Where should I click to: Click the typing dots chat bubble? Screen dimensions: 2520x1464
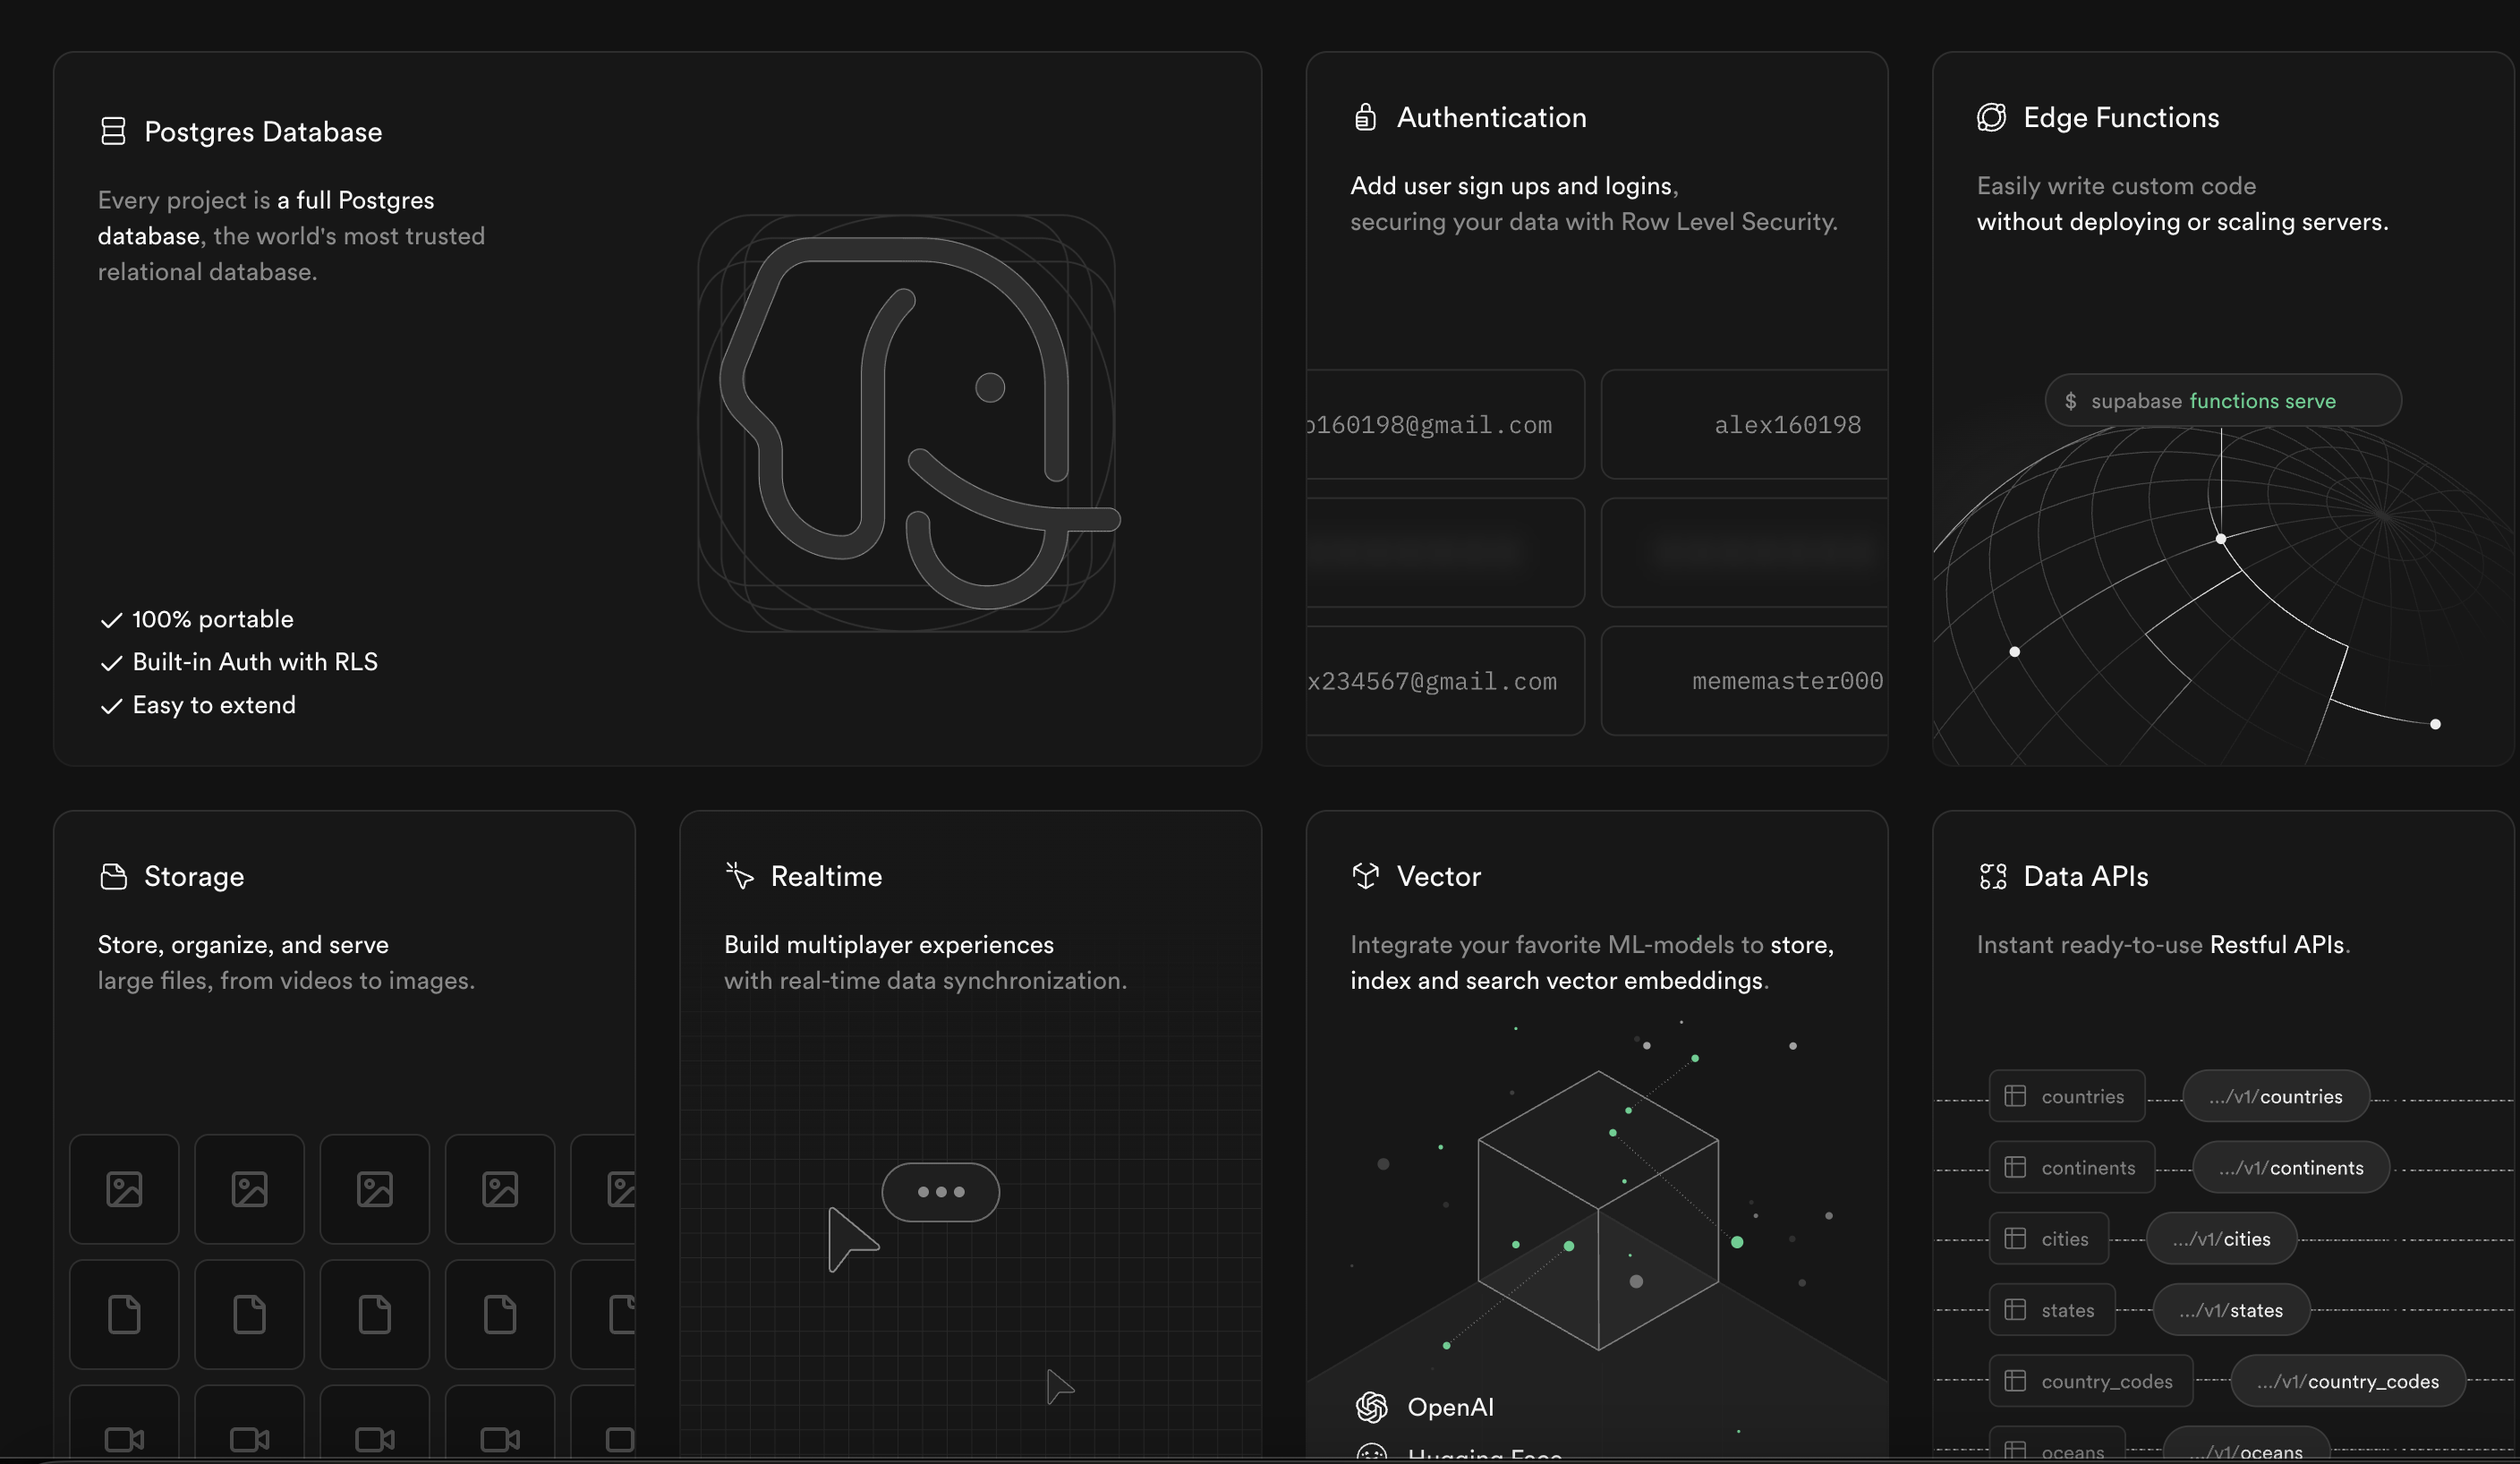point(940,1191)
